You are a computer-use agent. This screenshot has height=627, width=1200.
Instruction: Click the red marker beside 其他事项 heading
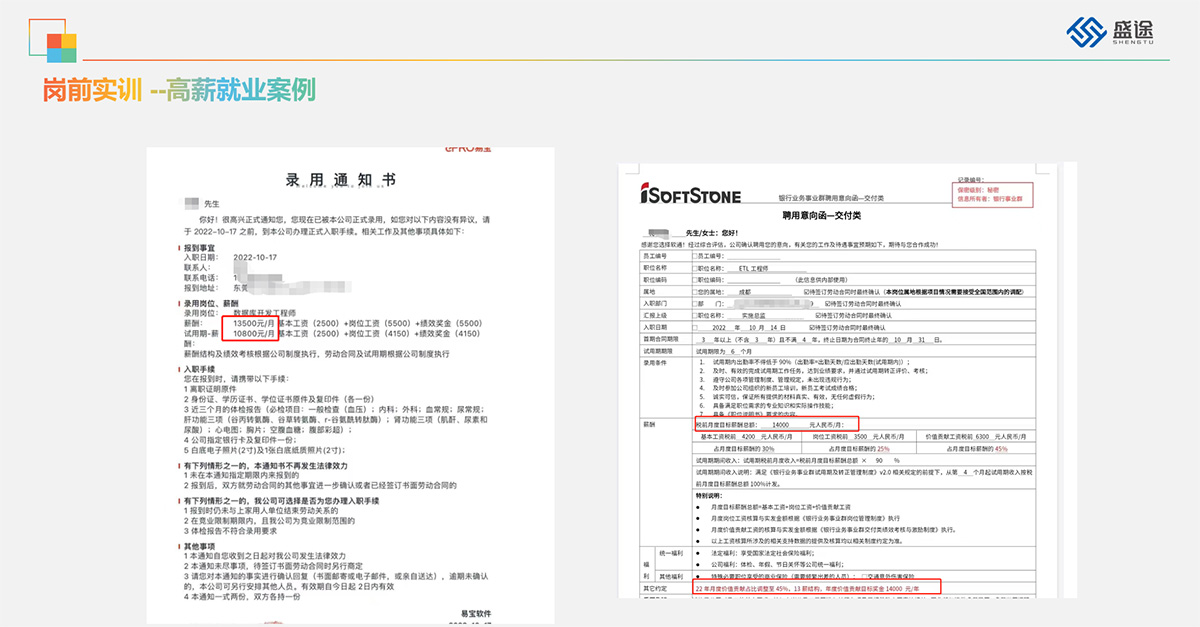180,546
